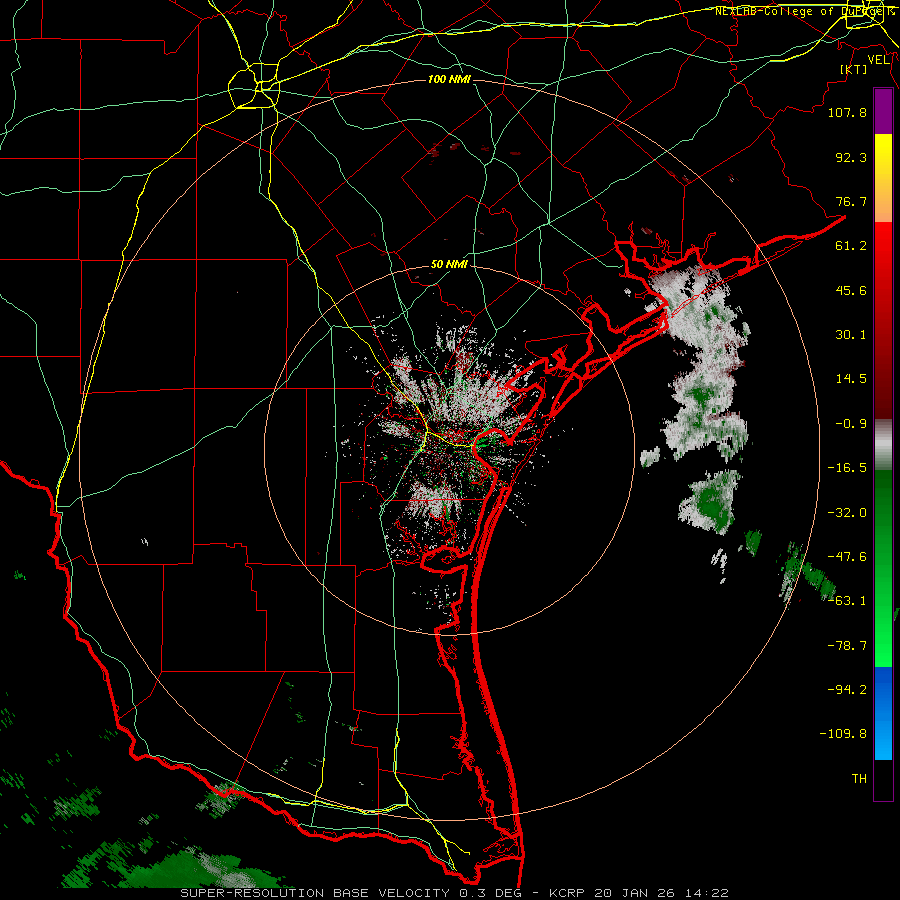The image size is (900, 900).
Task: Click the 61.2 velocity scale value
Action: (851, 246)
